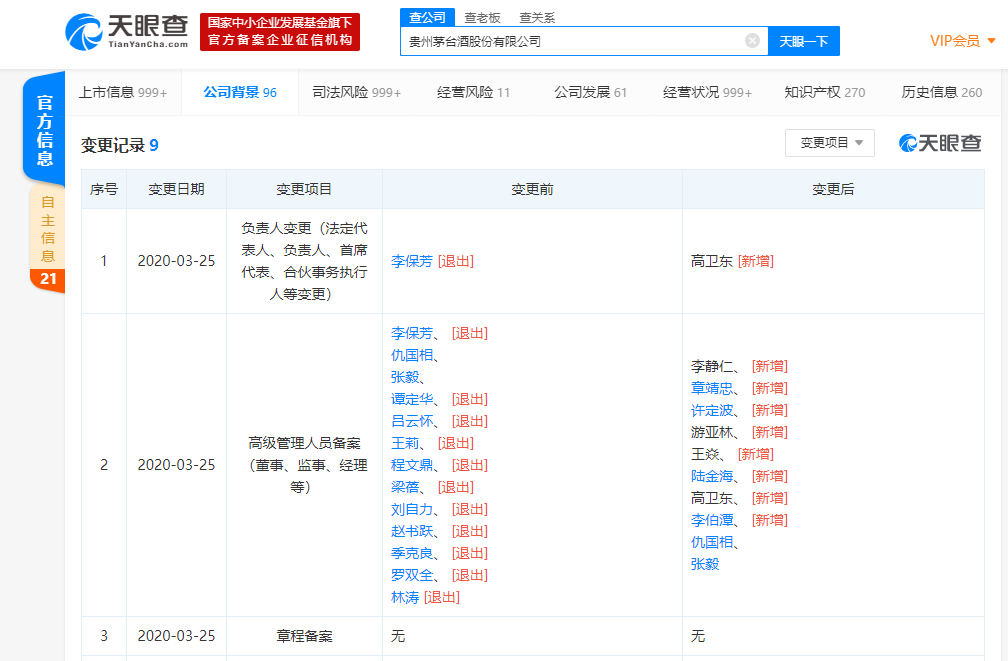
Task: Open 张毅 link in 变更前 column
Action: click(405, 377)
